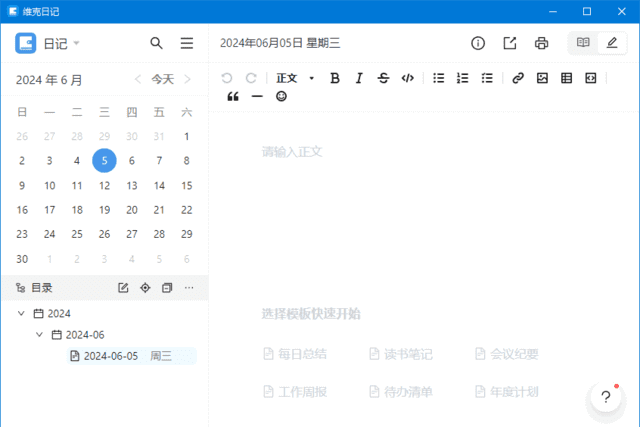Pick June 29 in calendar
640x427 pixels.
click(x=187, y=234)
